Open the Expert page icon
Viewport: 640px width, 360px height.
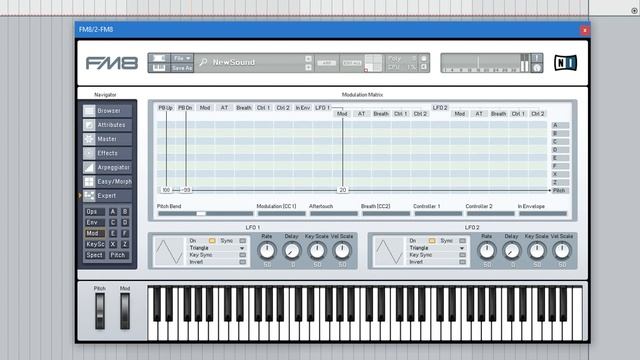pyautogui.click(x=89, y=196)
